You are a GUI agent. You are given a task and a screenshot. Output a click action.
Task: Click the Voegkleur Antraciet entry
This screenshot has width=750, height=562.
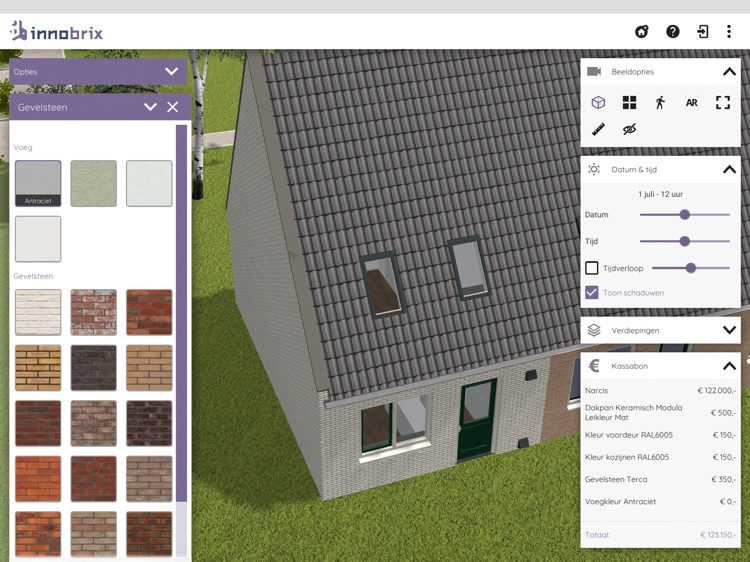660,502
